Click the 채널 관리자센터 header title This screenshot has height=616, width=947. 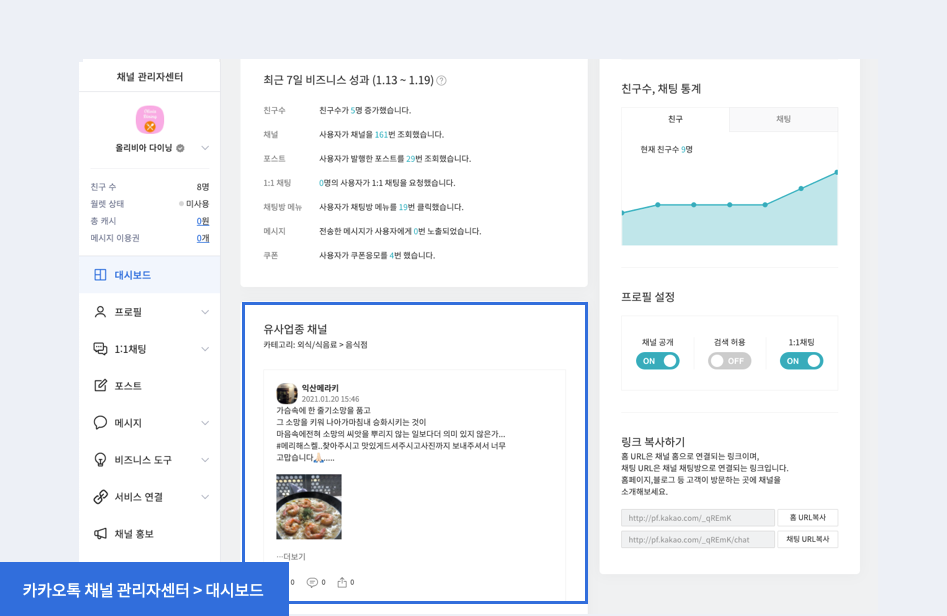pos(150,77)
